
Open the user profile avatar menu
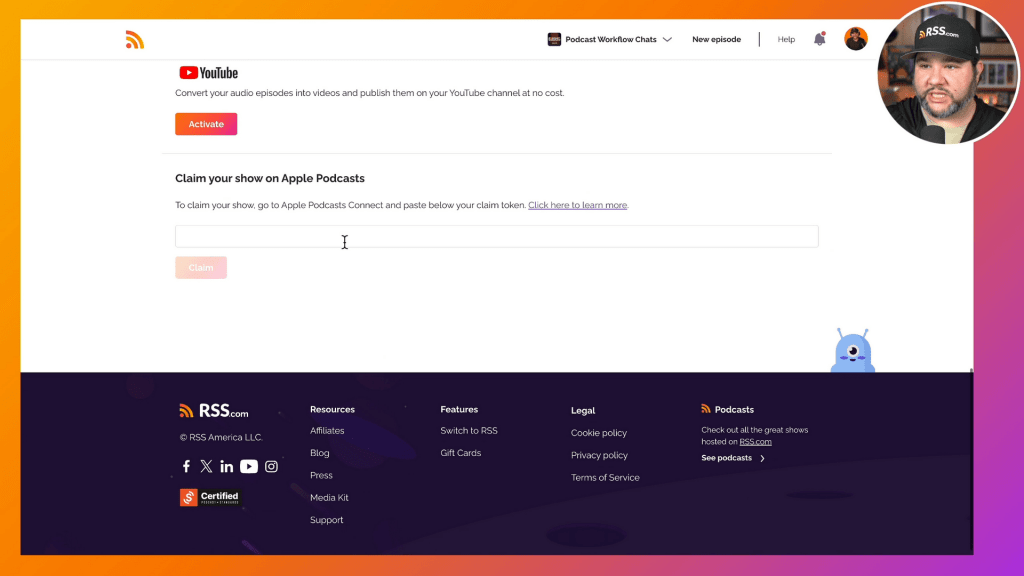point(855,39)
